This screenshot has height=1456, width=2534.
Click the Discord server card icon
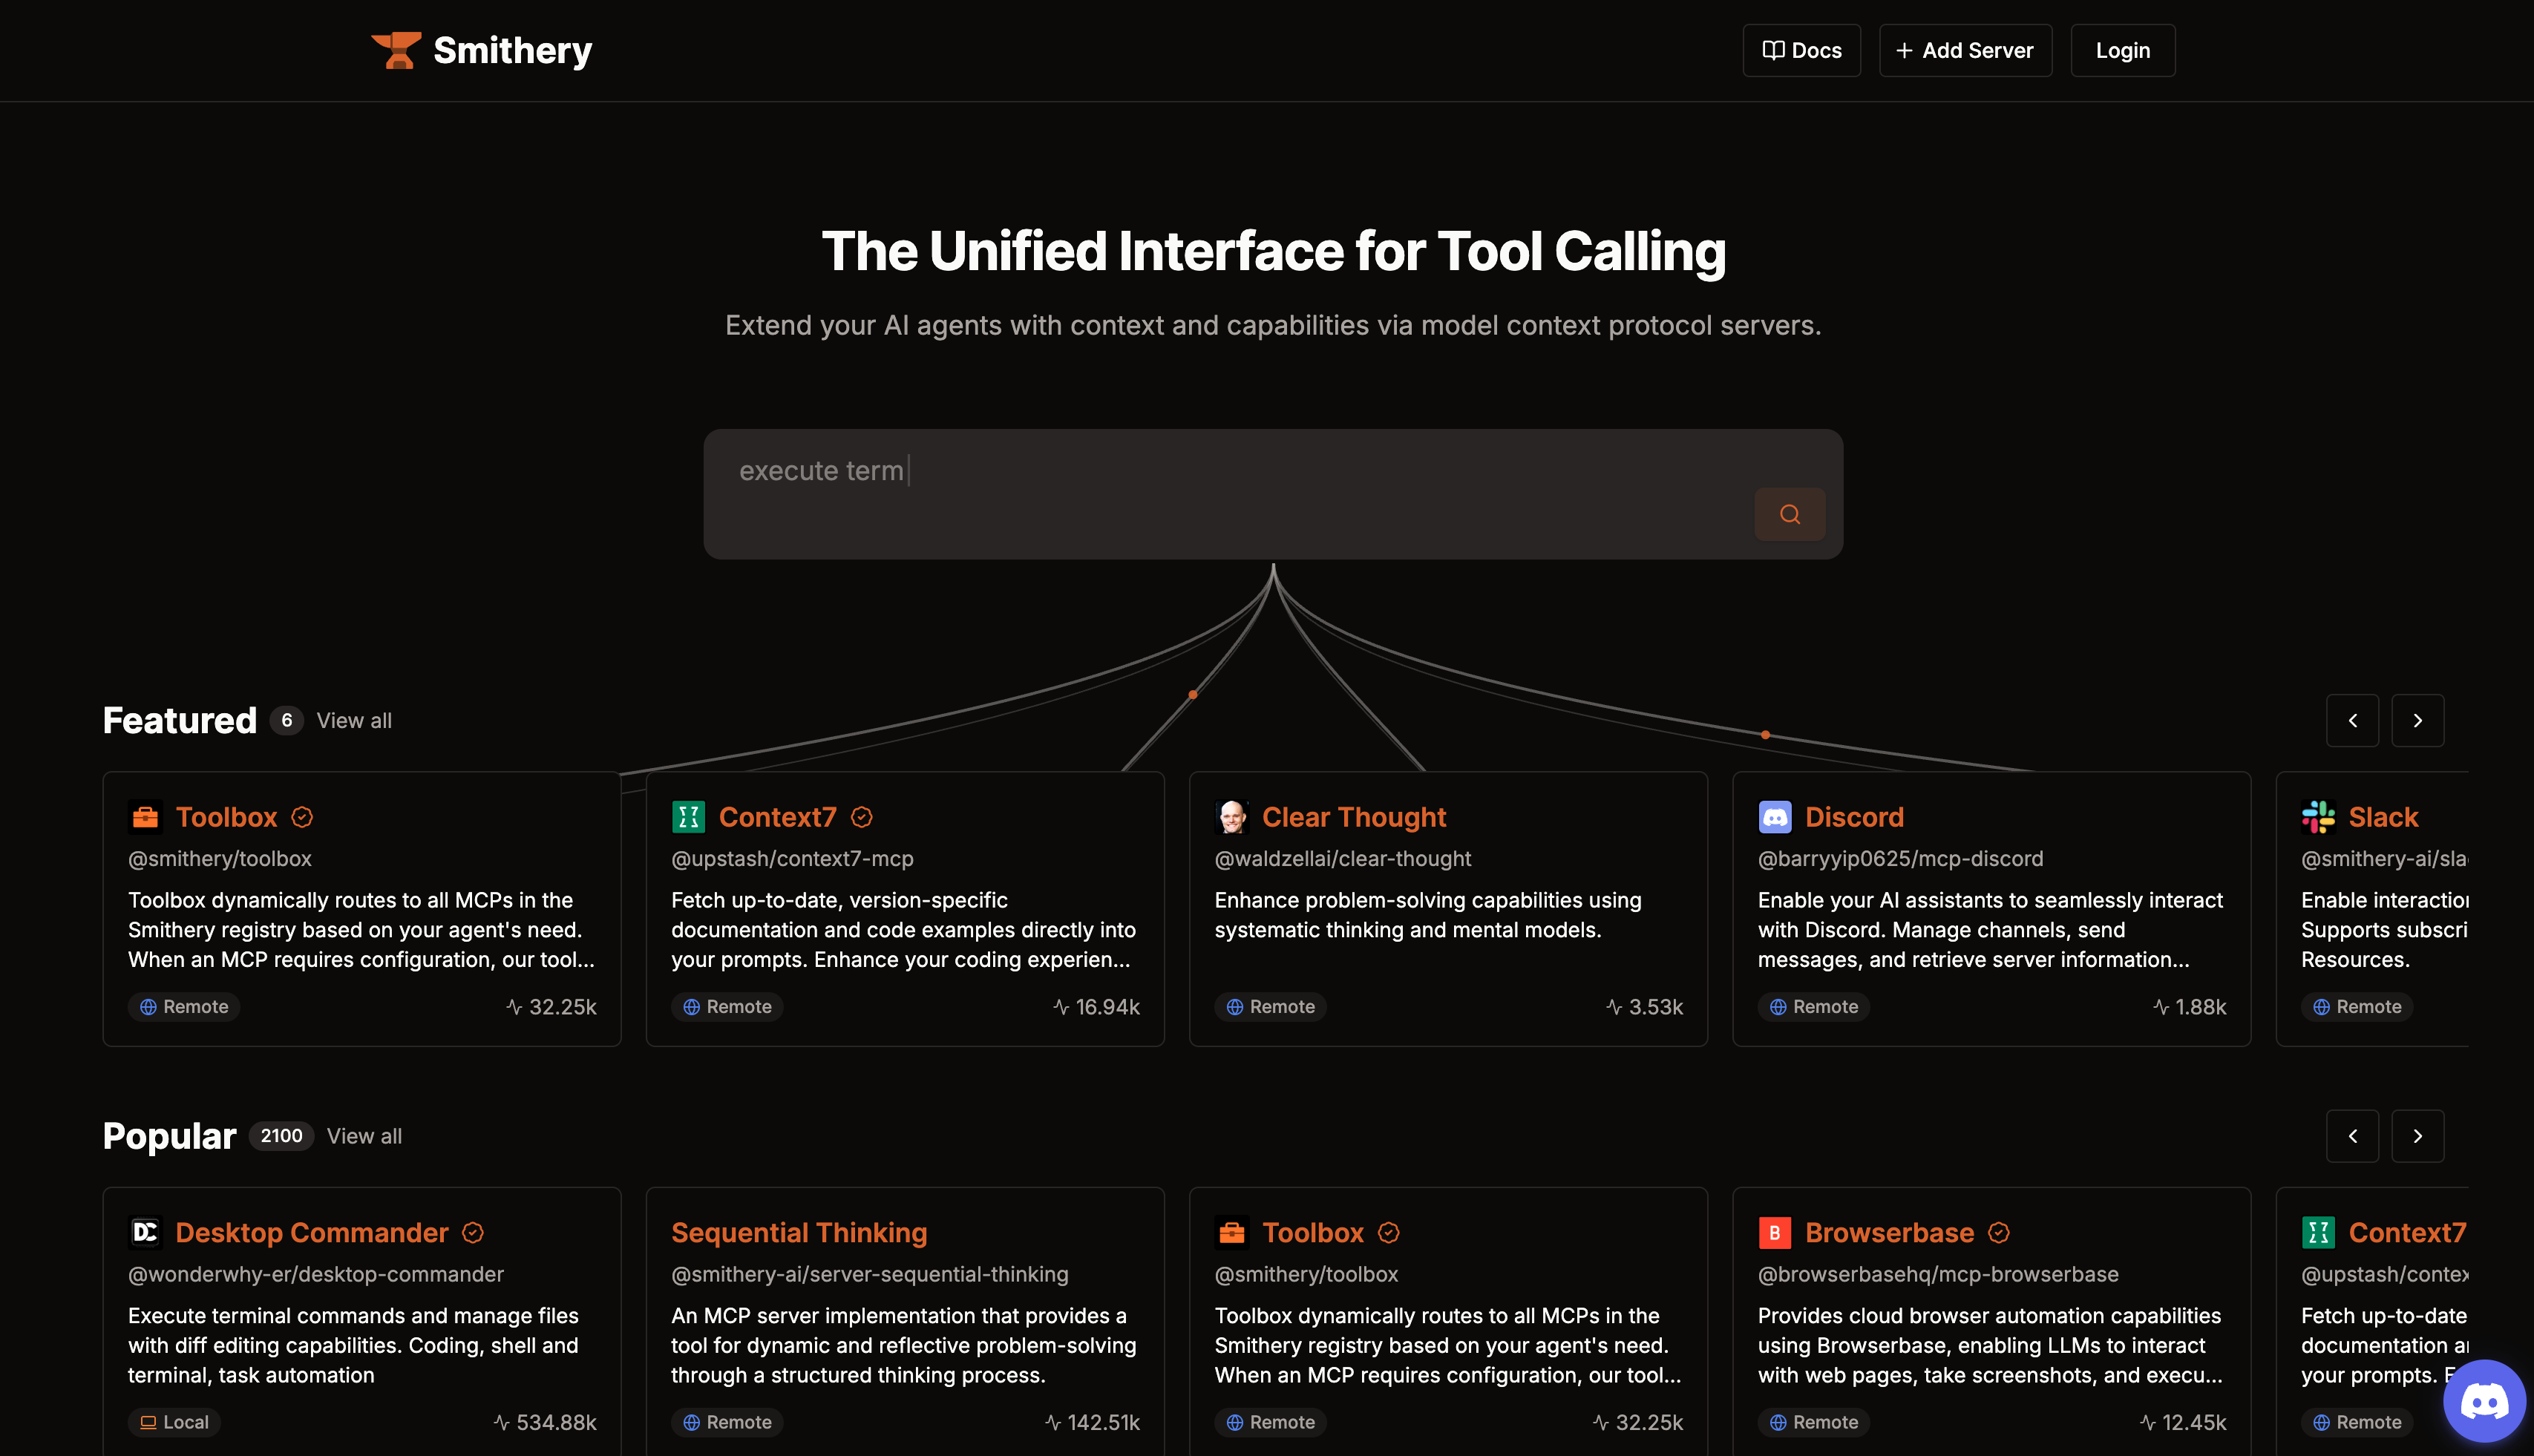click(x=1775, y=817)
